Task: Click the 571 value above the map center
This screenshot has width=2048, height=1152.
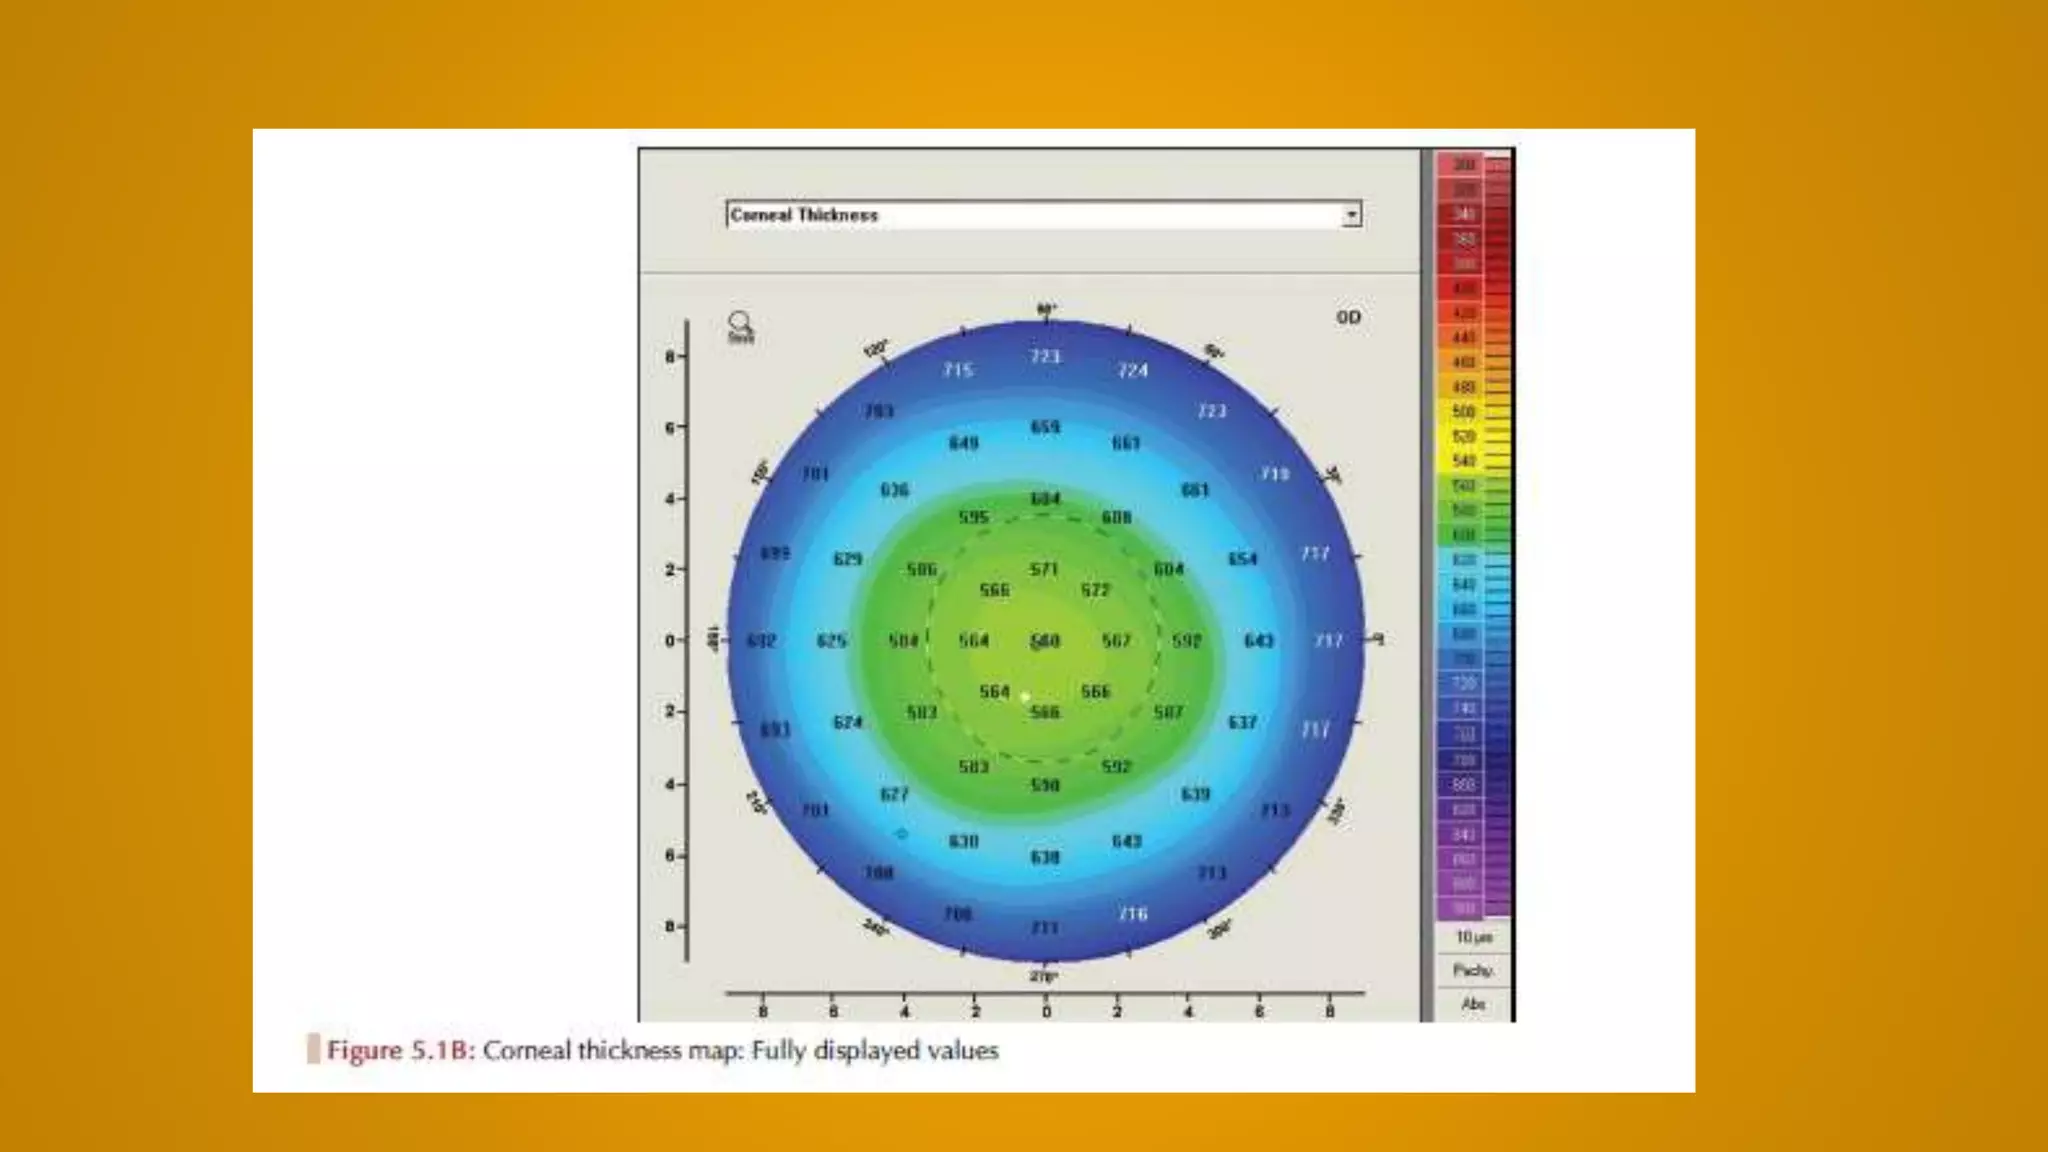Action: pyautogui.click(x=1044, y=569)
